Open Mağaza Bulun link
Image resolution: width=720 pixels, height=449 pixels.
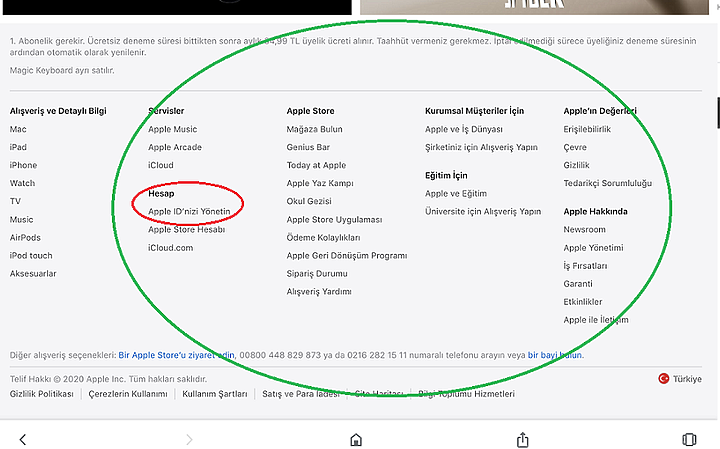314,129
